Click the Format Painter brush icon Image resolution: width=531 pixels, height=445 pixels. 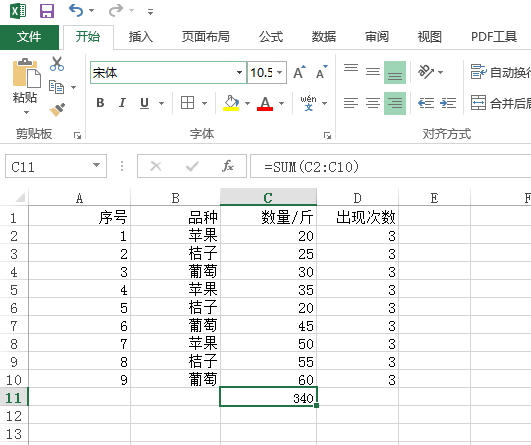[57, 110]
